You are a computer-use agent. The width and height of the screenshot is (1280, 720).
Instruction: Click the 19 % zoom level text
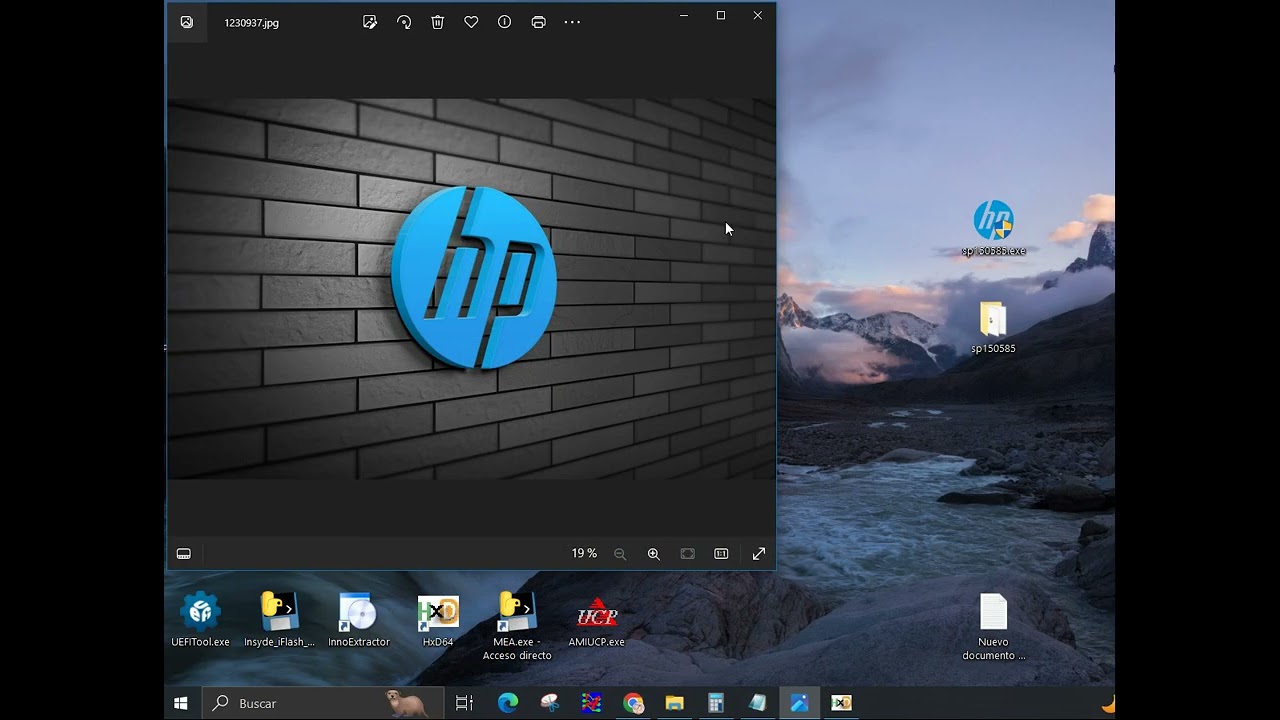(x=584, y=553)
